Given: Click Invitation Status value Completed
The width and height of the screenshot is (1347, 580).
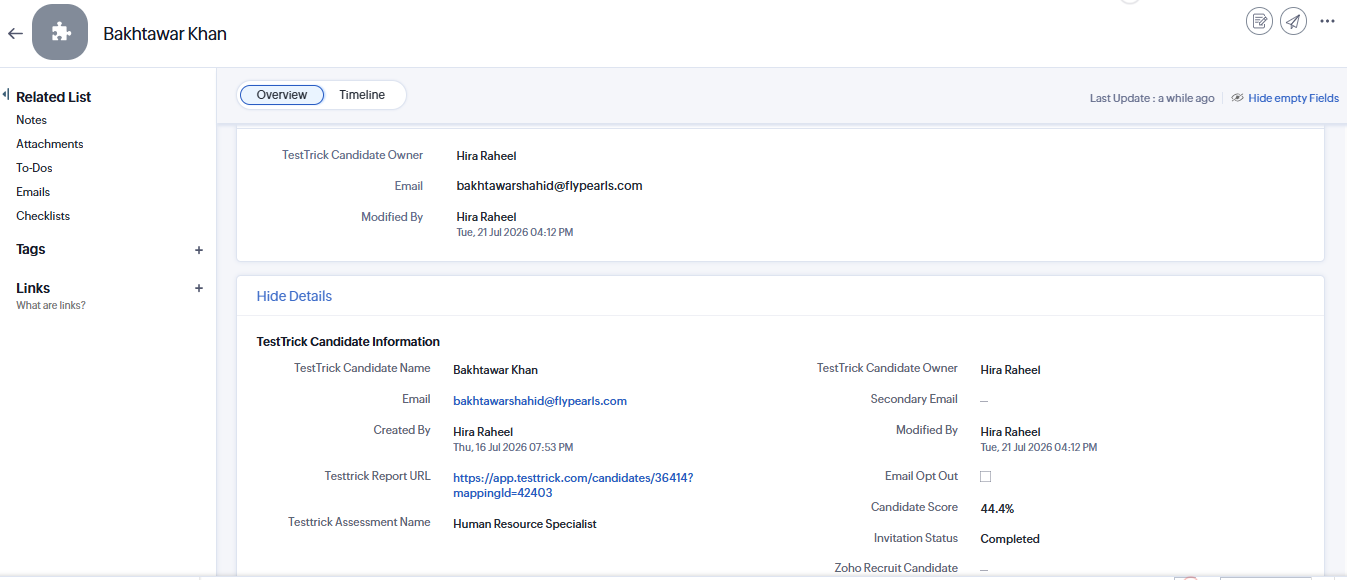Looking at the screenshot, I should 1010,539.
